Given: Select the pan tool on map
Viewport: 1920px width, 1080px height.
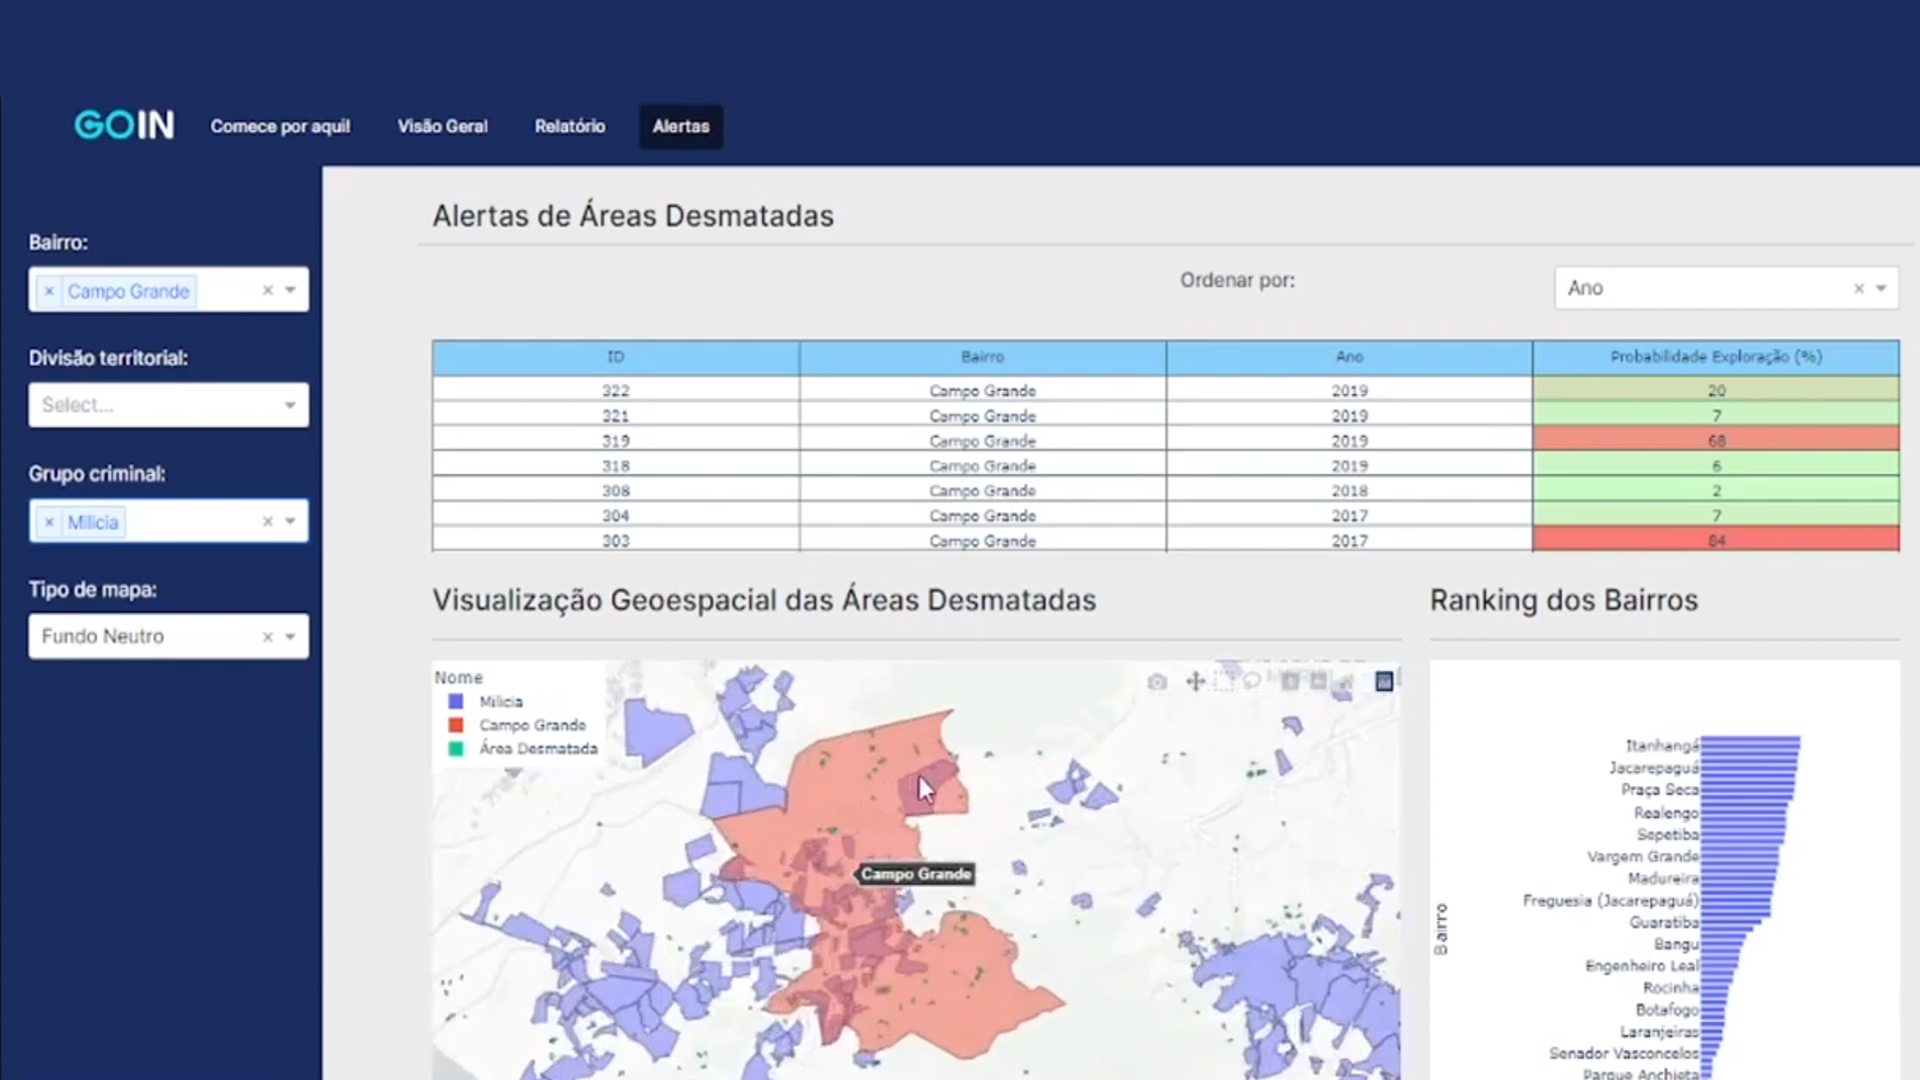Looking at the screenshot, I should pos(1195,682).
